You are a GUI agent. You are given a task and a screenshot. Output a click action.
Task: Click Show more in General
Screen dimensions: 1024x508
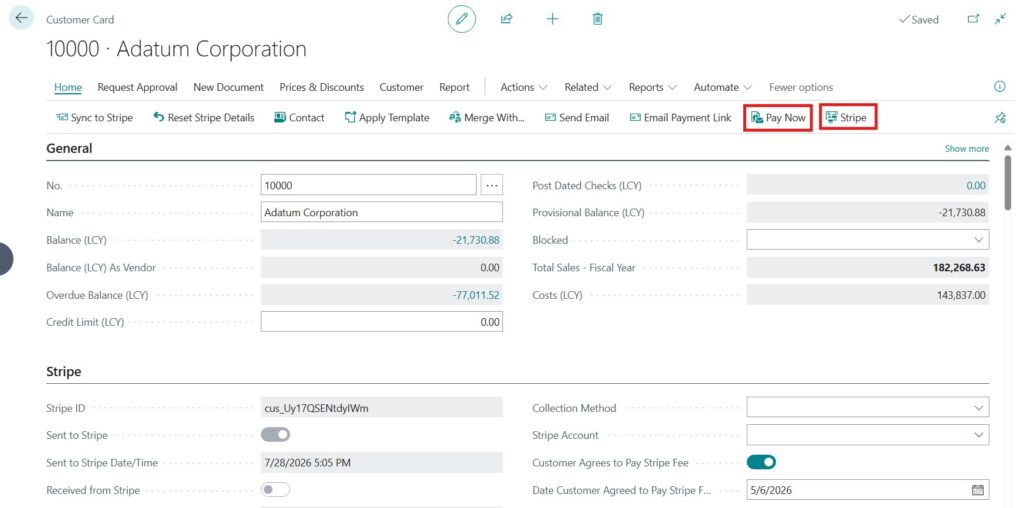[x=967, y=148]
